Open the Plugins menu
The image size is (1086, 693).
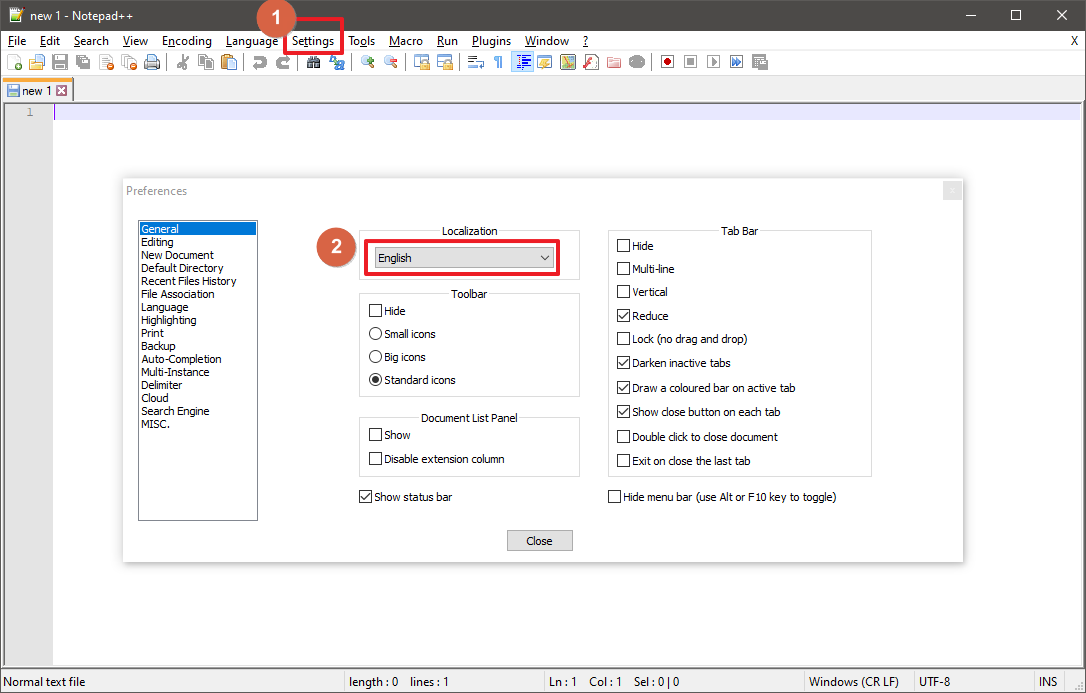[x=491, y=41]
